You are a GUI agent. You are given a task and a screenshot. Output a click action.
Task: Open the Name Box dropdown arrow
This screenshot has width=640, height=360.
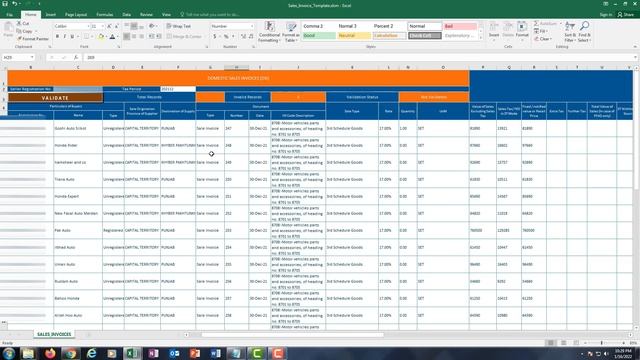click(32, 58)
